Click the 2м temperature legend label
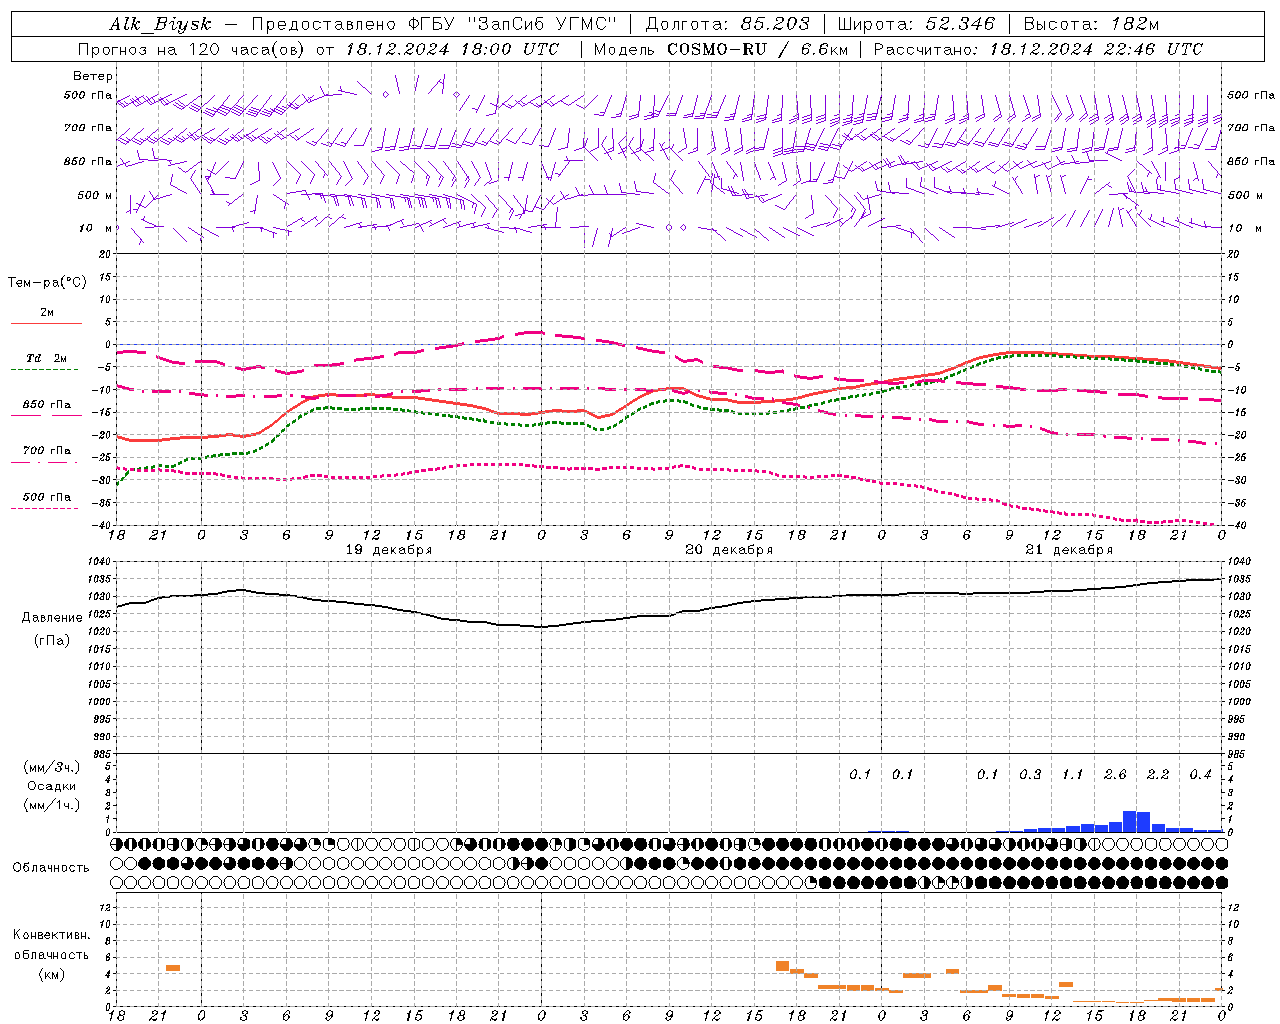1280x1024 pixels. [47, 313]
